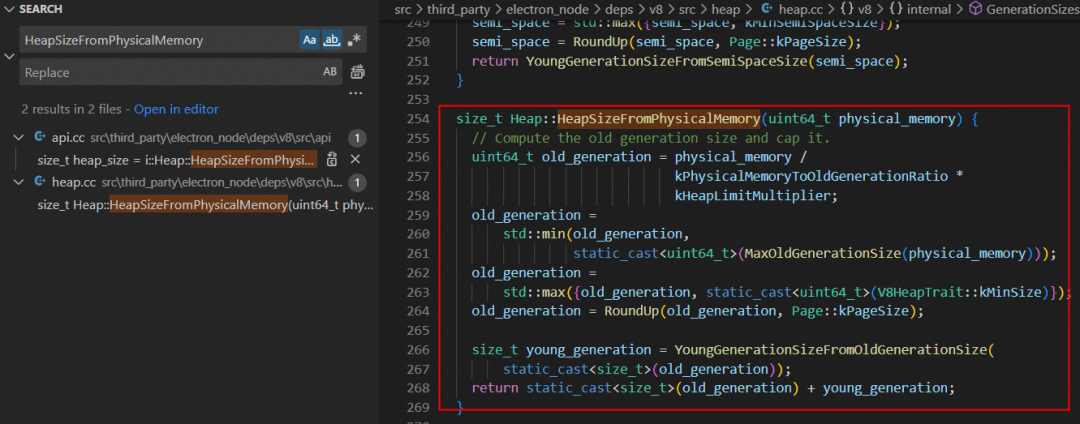Click the 'GenerationSizes' symbol breadcrumb
1080x424 pixels.
click(1024, 9)
